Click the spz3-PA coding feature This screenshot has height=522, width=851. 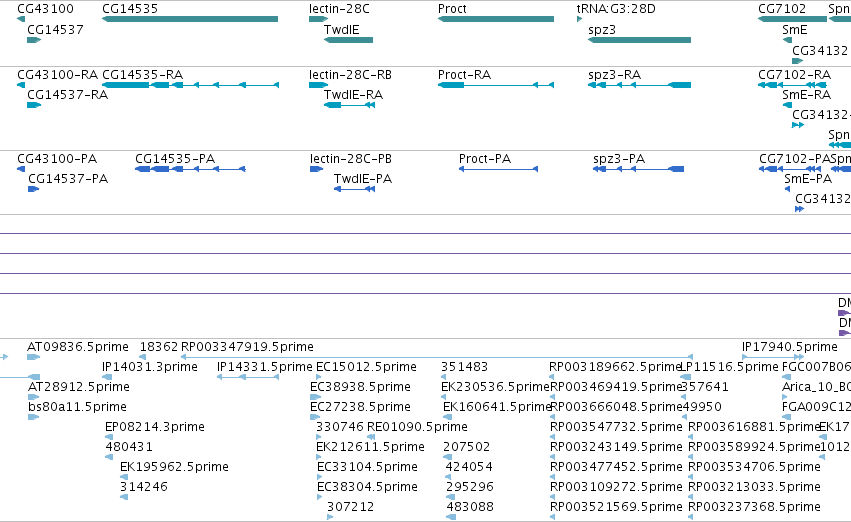tap(638, 169)
